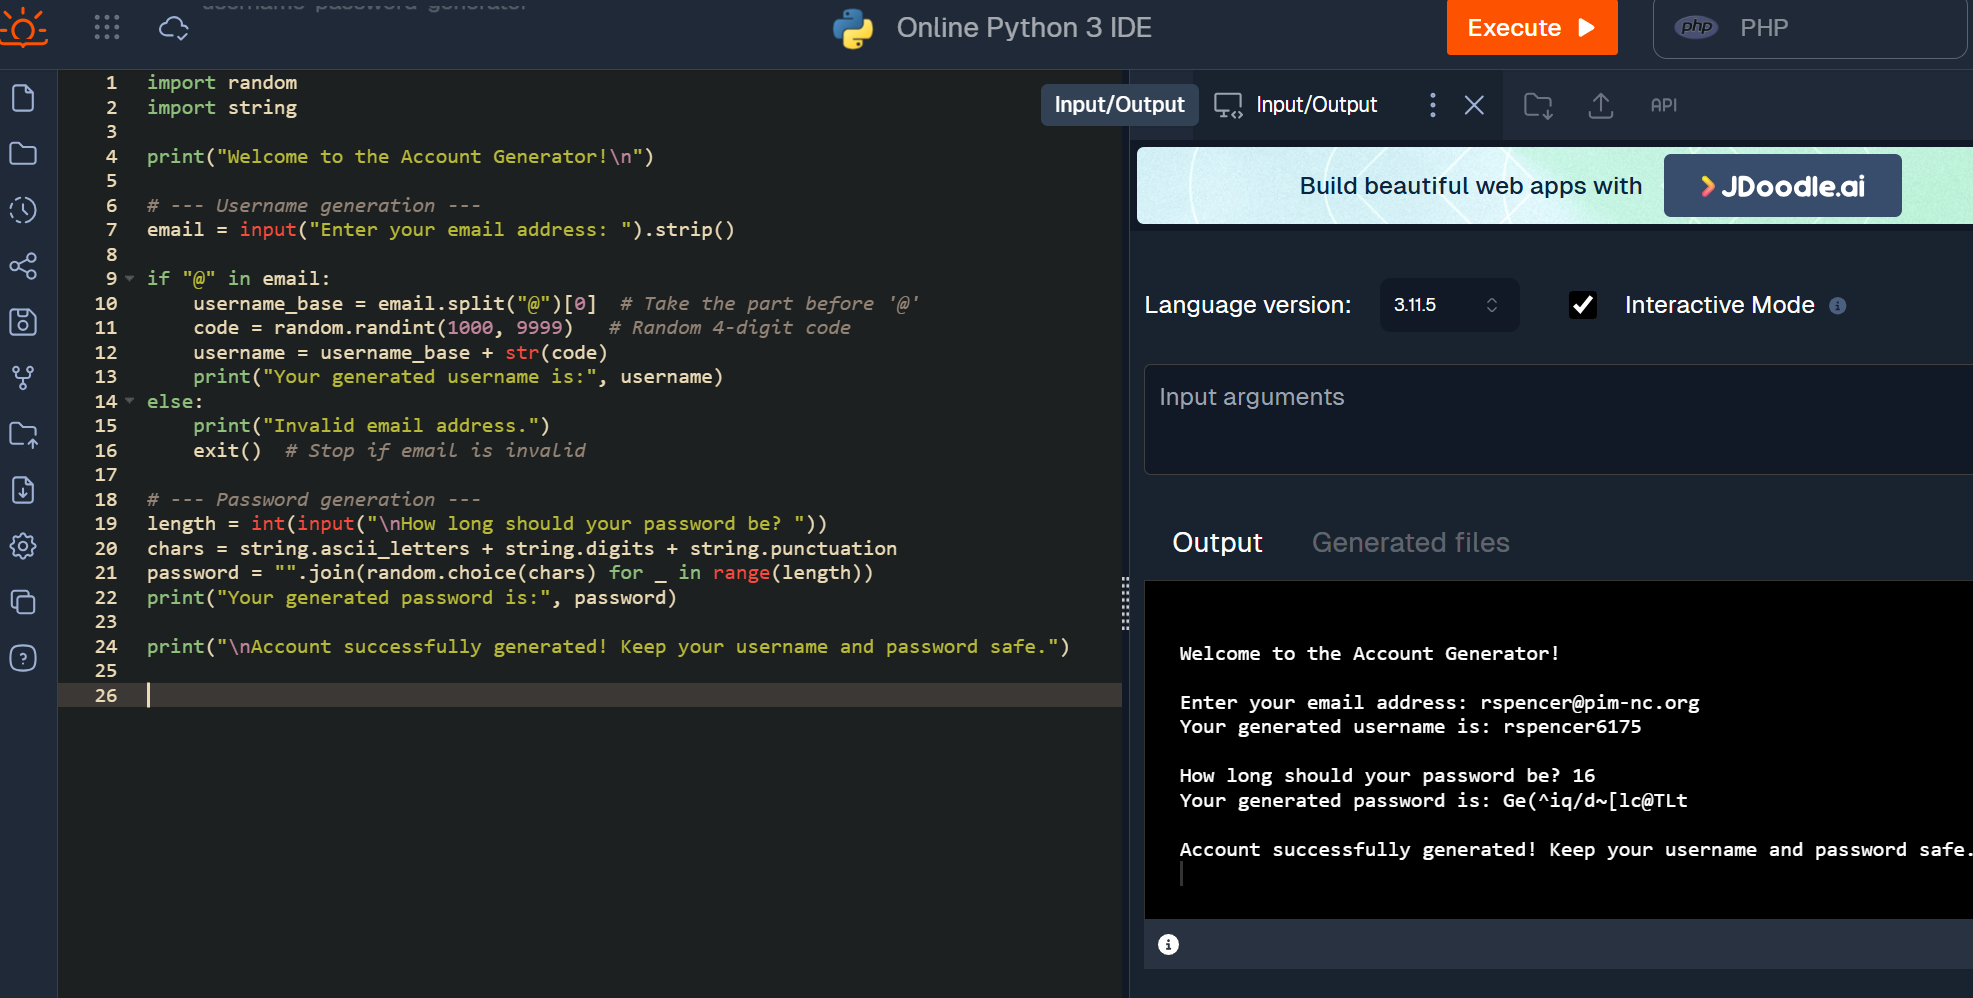1973x998 pixels.
Task: Click the upload arrow icon near API
Action: pyautogui.click(x=1601, y=105)
